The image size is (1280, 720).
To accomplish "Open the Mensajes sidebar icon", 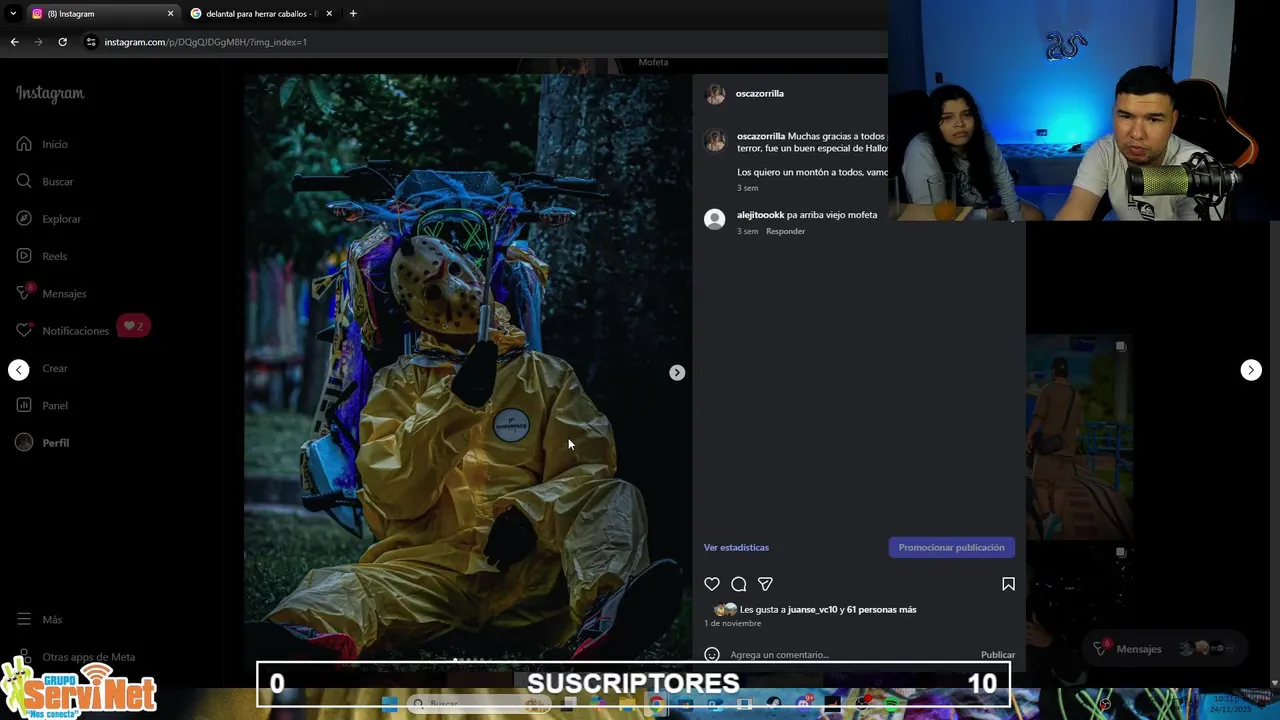I will 24,293.
